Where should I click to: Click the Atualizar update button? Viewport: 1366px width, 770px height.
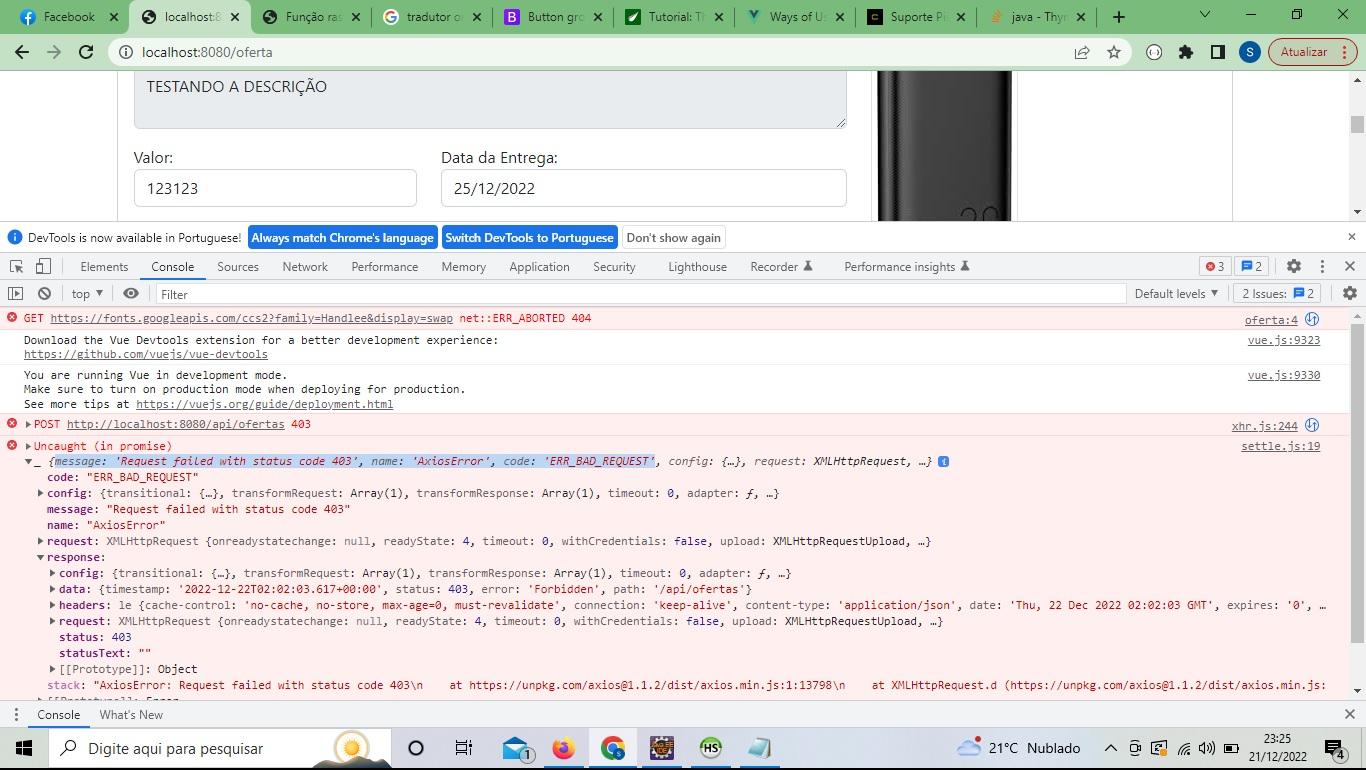click(x=1313, y=52)
